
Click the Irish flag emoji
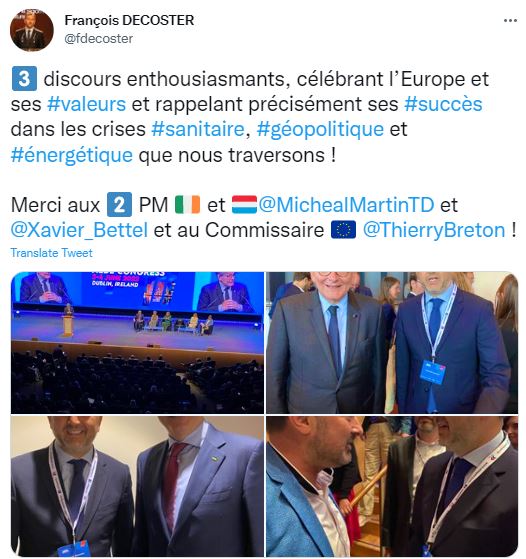pyautogui.click(x=188, y=205)
